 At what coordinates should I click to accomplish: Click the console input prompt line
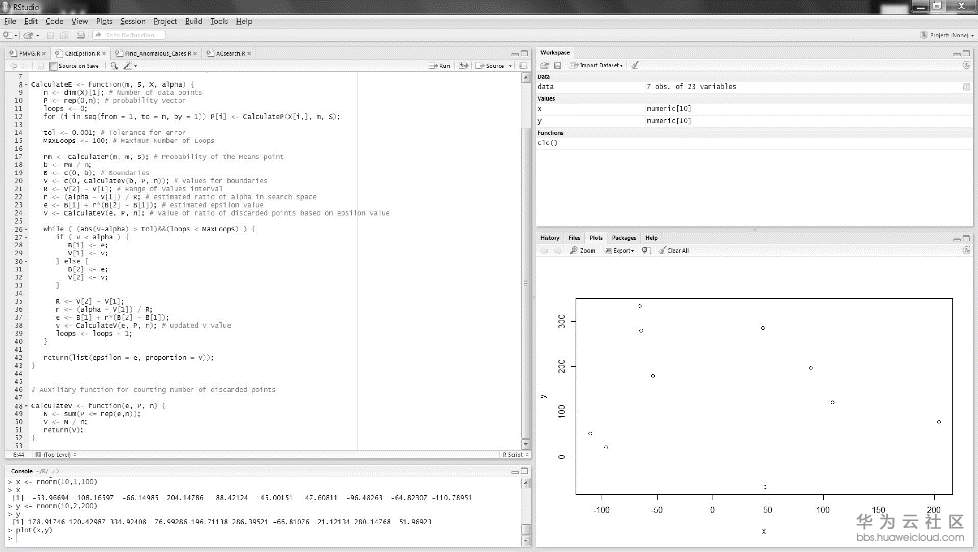pos(264,538)
